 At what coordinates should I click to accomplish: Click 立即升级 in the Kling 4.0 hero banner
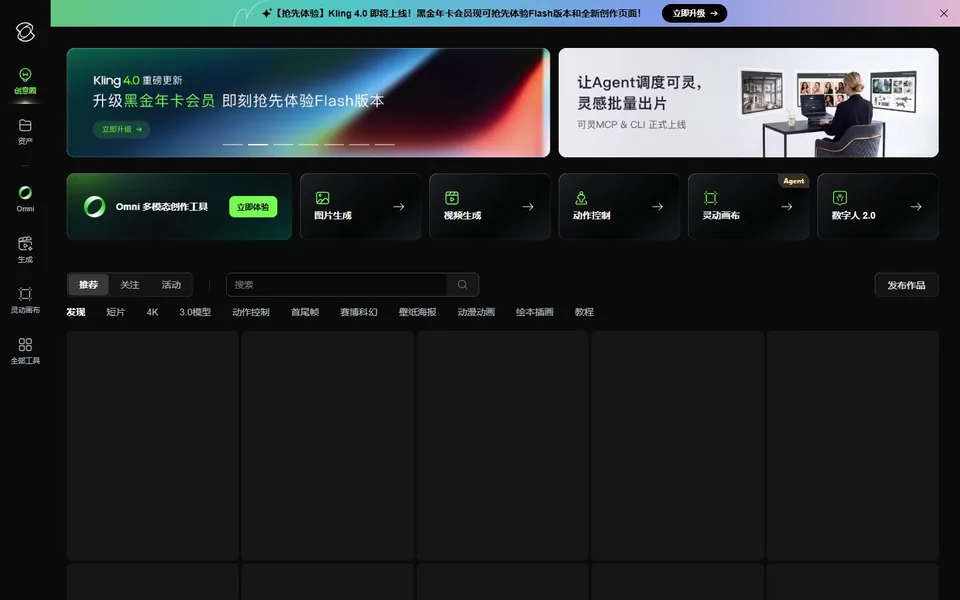point(121,129)
